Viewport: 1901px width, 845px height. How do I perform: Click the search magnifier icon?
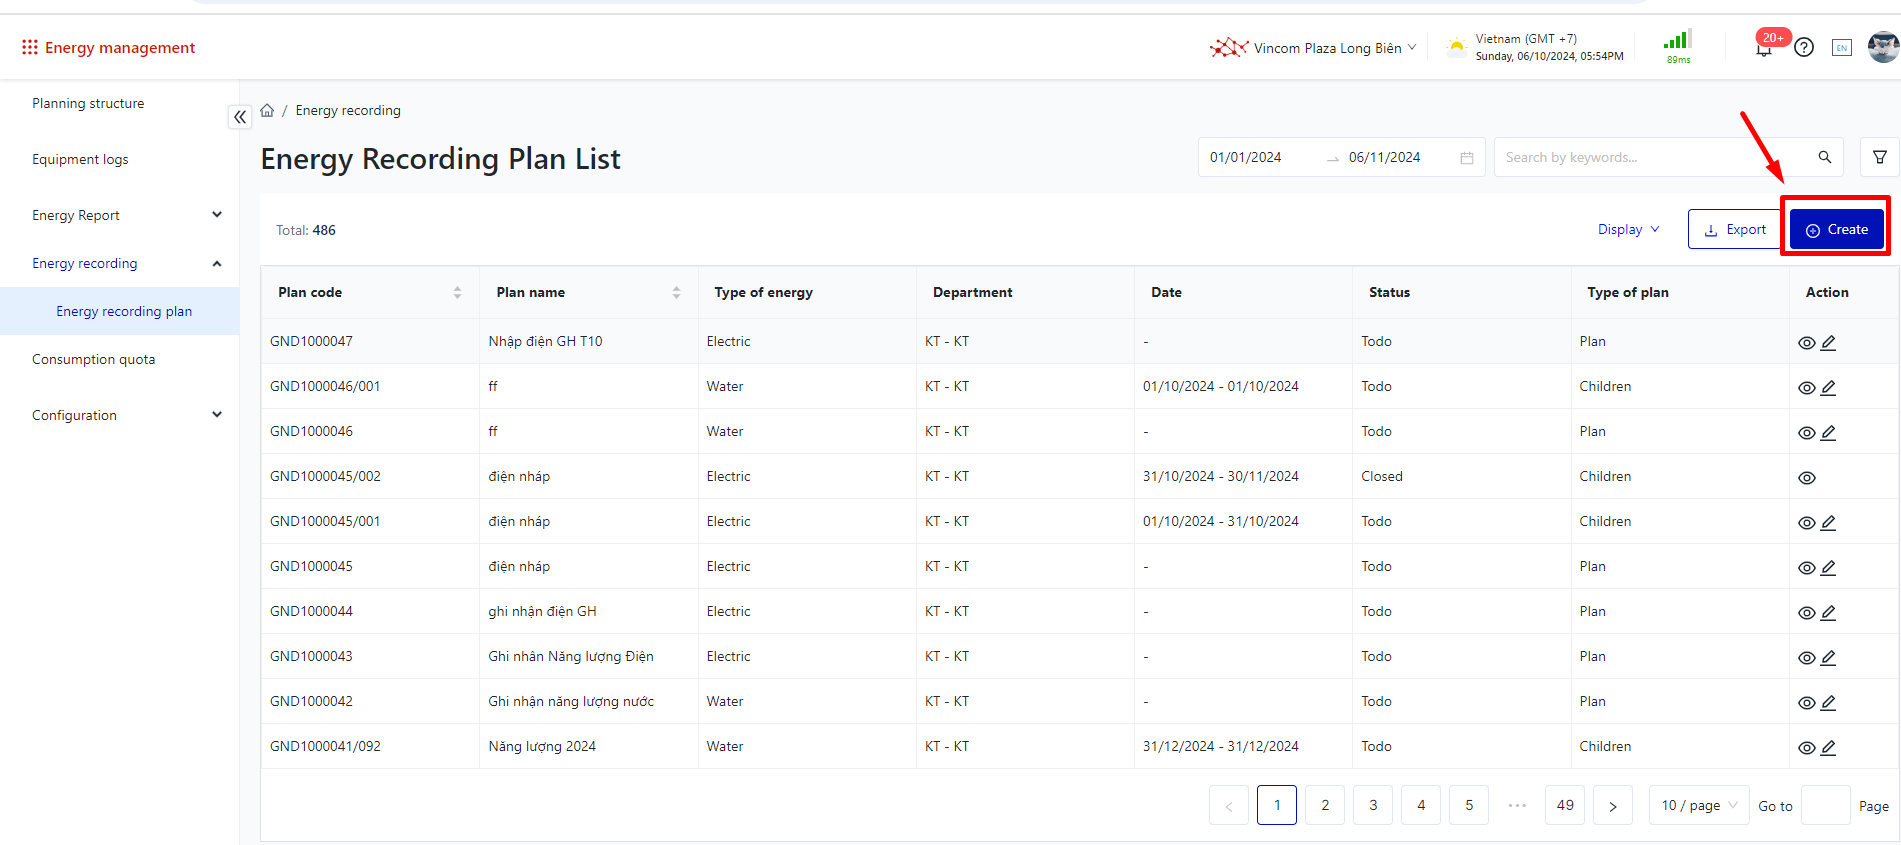point(1824,157)
